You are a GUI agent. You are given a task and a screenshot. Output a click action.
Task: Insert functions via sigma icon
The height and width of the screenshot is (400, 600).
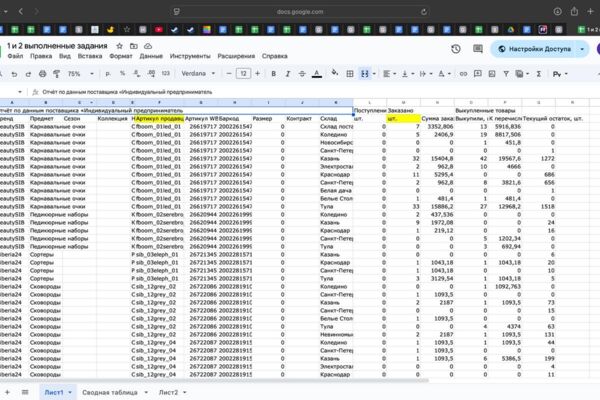[539, 73]
